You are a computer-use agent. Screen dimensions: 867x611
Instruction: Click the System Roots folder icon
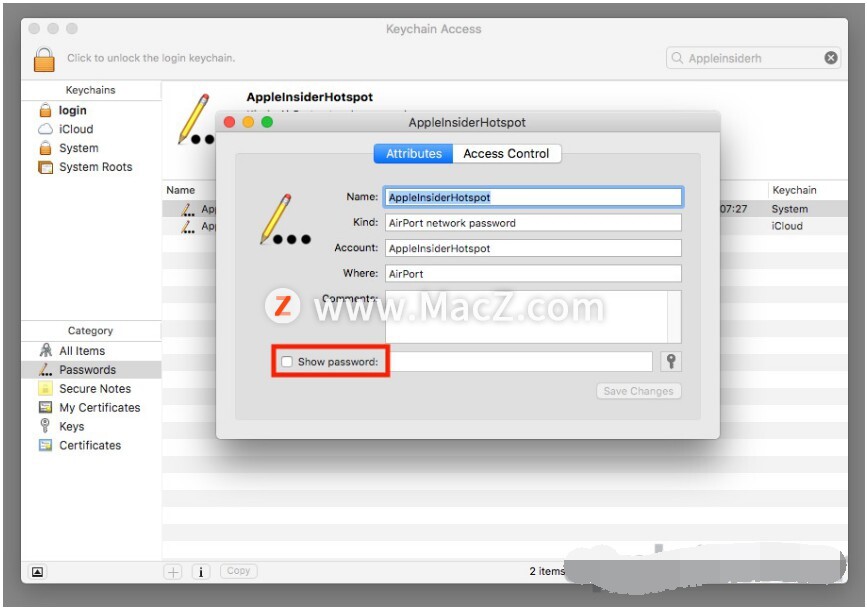click(45, 166)
